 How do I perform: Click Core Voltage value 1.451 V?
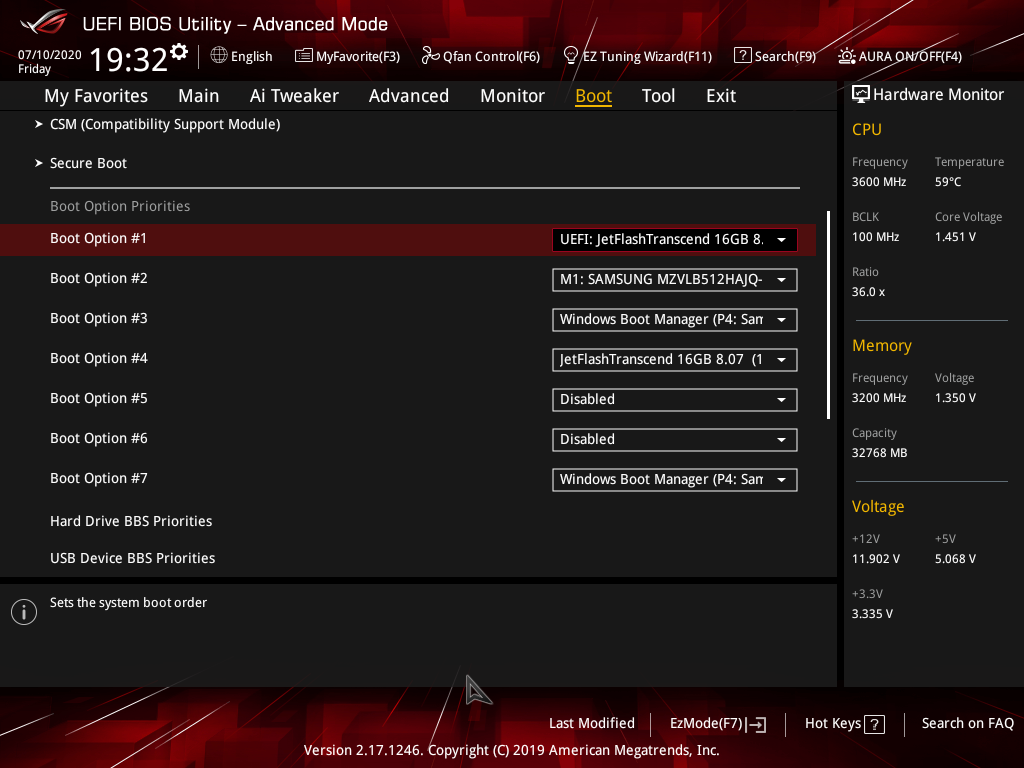[x=955, y=237]
